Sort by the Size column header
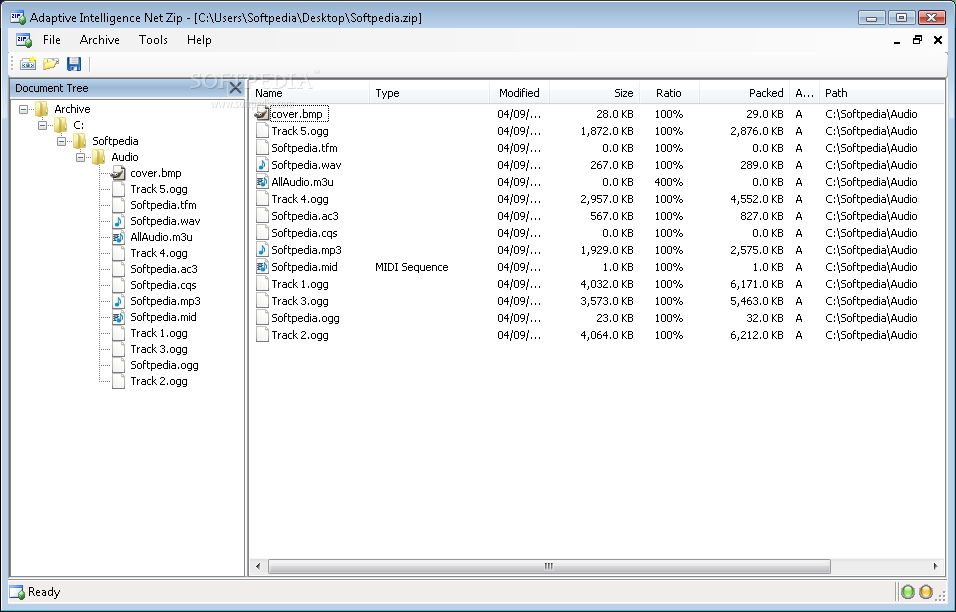The height and width of the screenshot is (612, 956). click(x=594, y=93)
